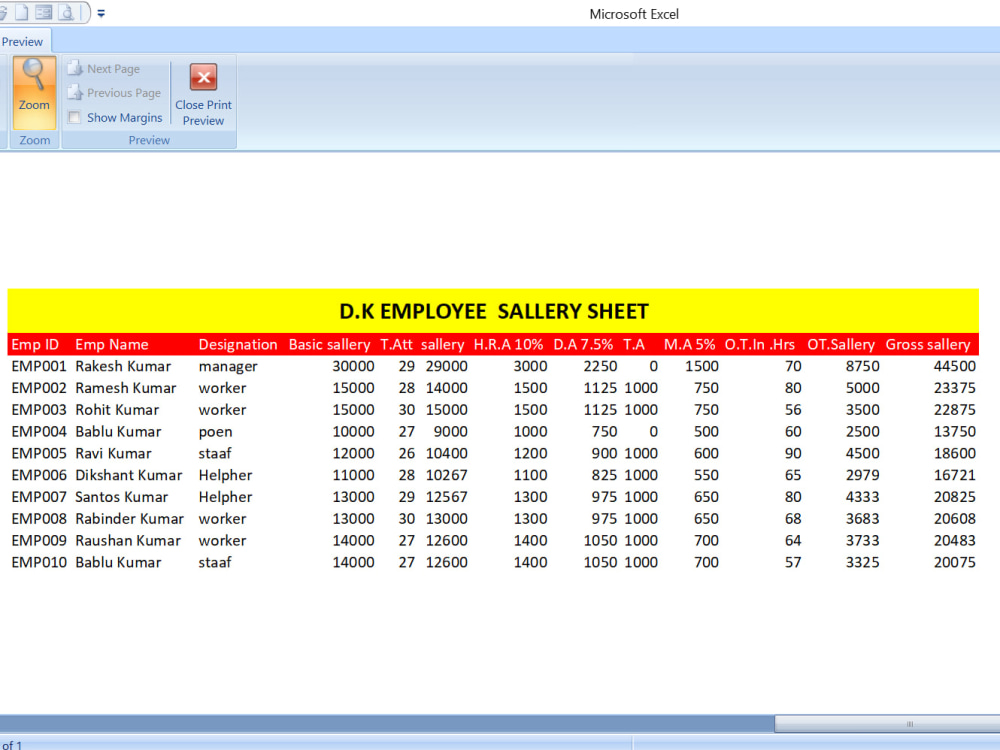Screen dimensions: 1000x750
Task: Click the New blank document icon in quick access toolbar
Action: click(x=22, y=12)
